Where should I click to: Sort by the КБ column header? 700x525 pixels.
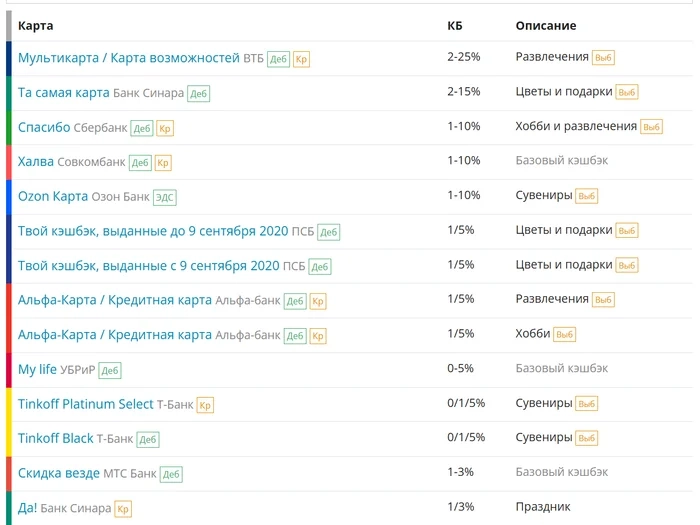point(455,25)
